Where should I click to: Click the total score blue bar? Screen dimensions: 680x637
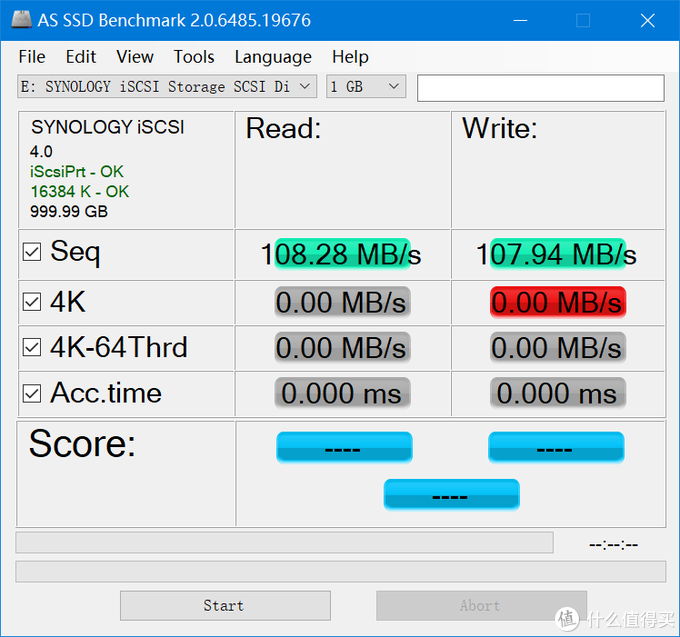451,495
